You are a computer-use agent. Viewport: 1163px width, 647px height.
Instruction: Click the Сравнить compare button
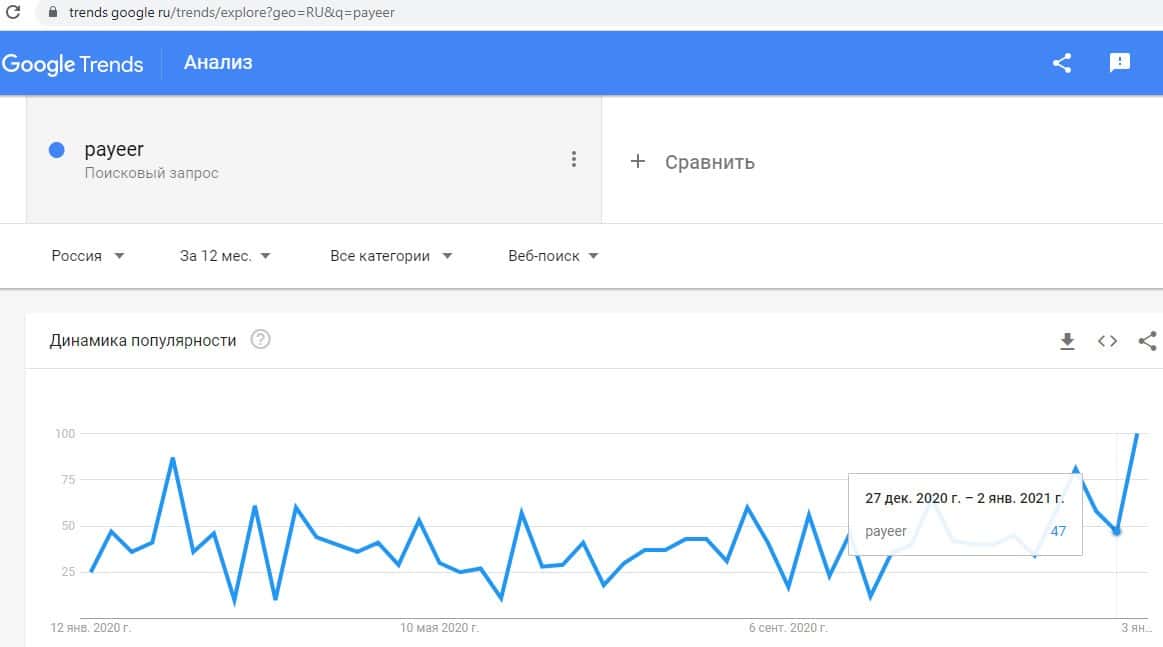point(709,162)
